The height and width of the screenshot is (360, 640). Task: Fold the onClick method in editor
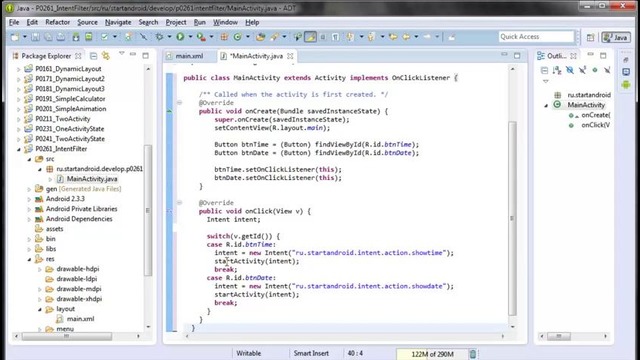tap(179, 202)
